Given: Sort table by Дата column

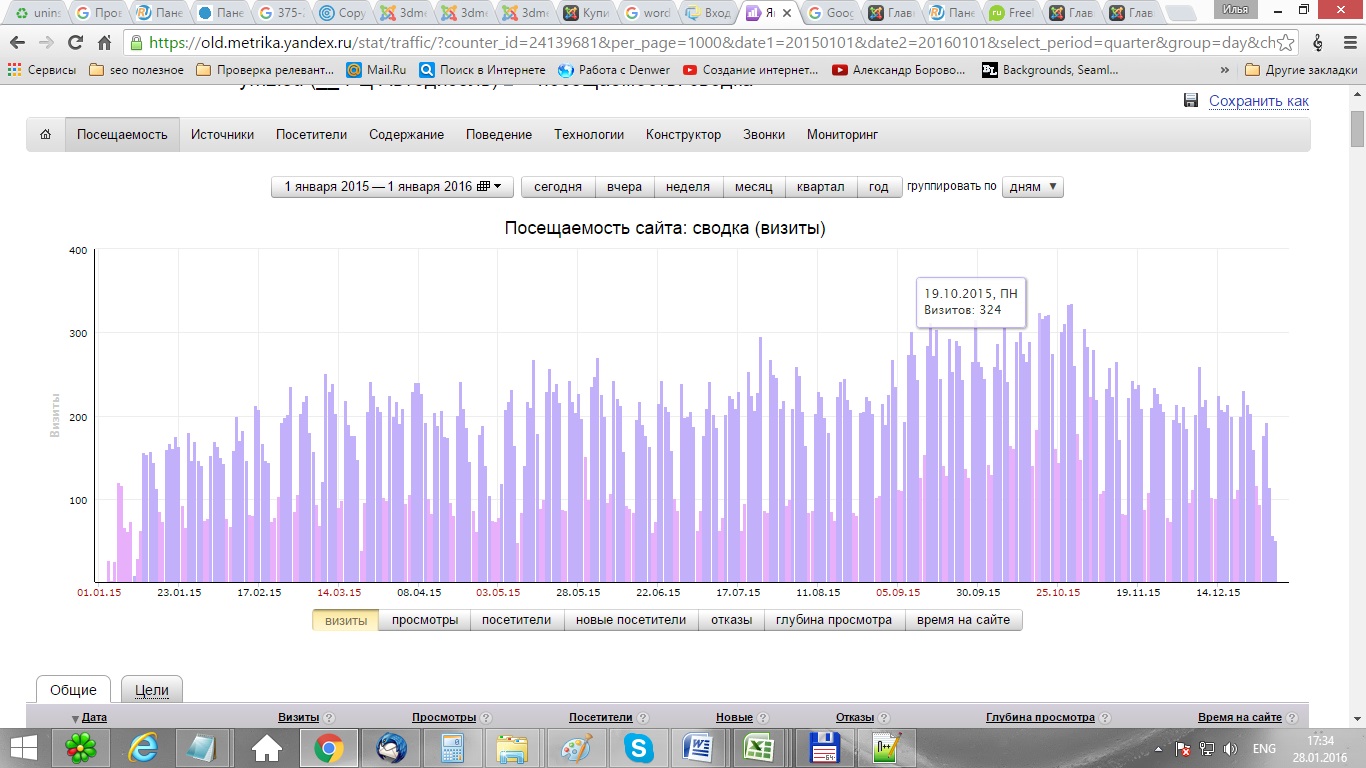Looking at the screenshot, I should tap(94, 718).
